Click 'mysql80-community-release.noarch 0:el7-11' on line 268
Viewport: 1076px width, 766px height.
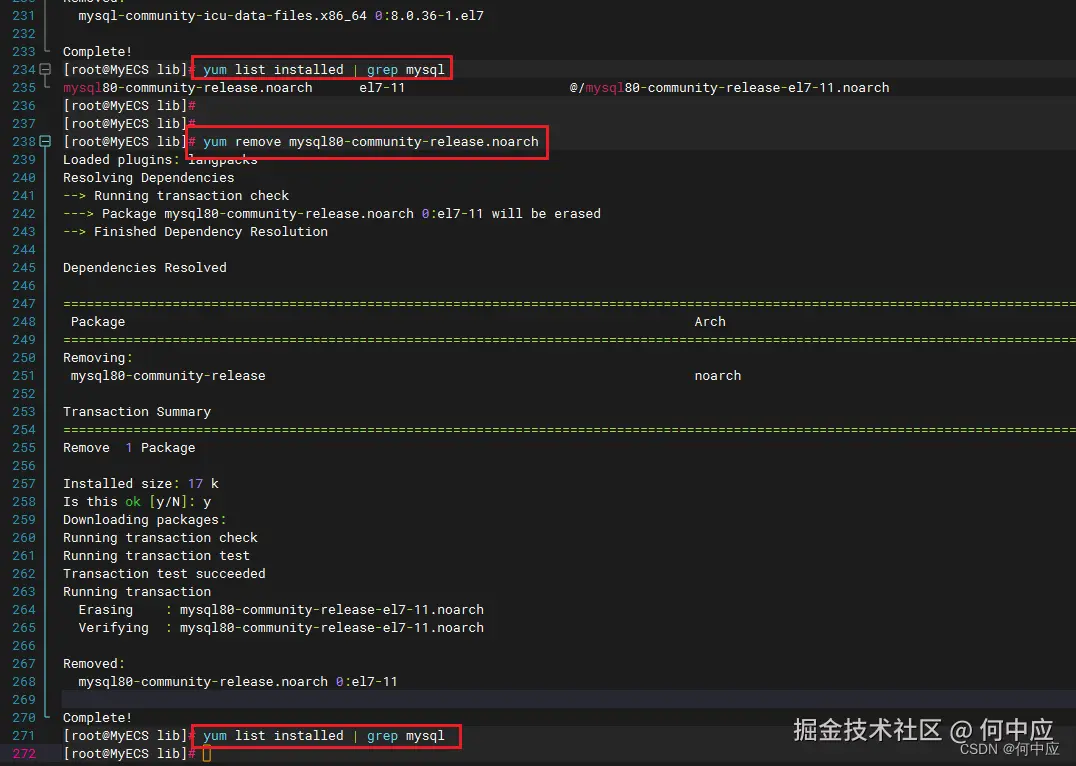(x=237, y=682)
